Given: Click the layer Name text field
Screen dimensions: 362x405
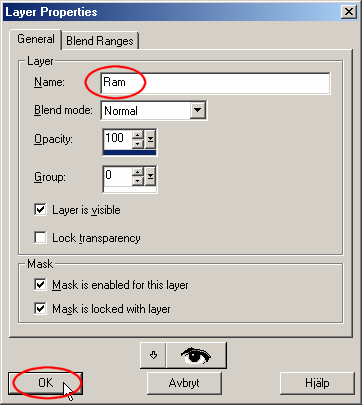Looking at the screenshot, I should [x=215, y=83].
